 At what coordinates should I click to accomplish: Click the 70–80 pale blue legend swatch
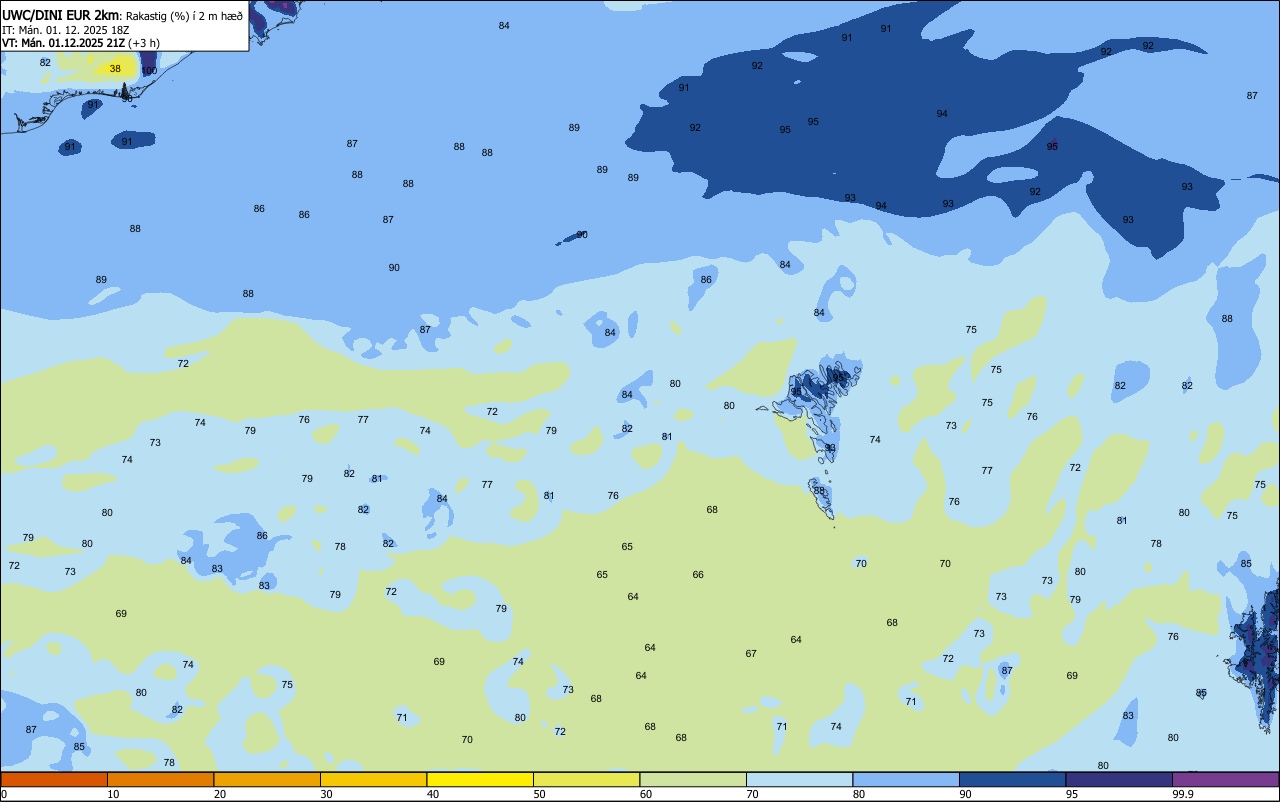coord(799,779)
